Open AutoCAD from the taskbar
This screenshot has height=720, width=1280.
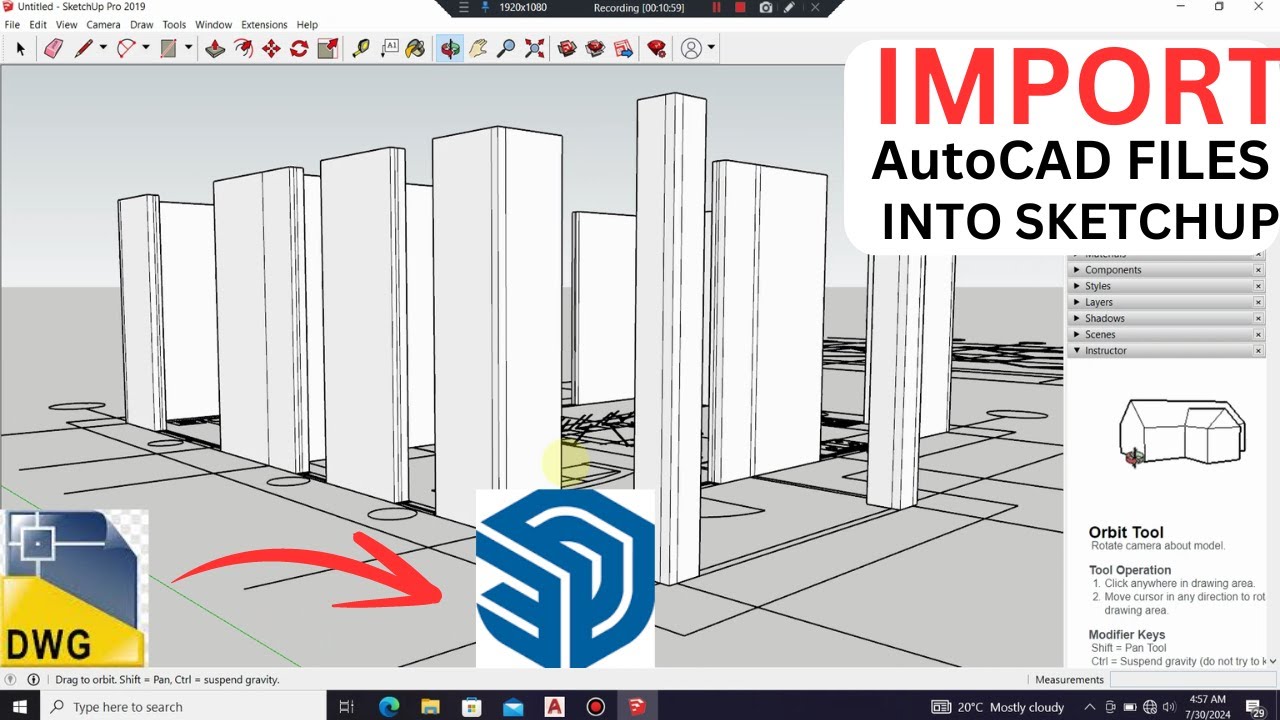555,707
